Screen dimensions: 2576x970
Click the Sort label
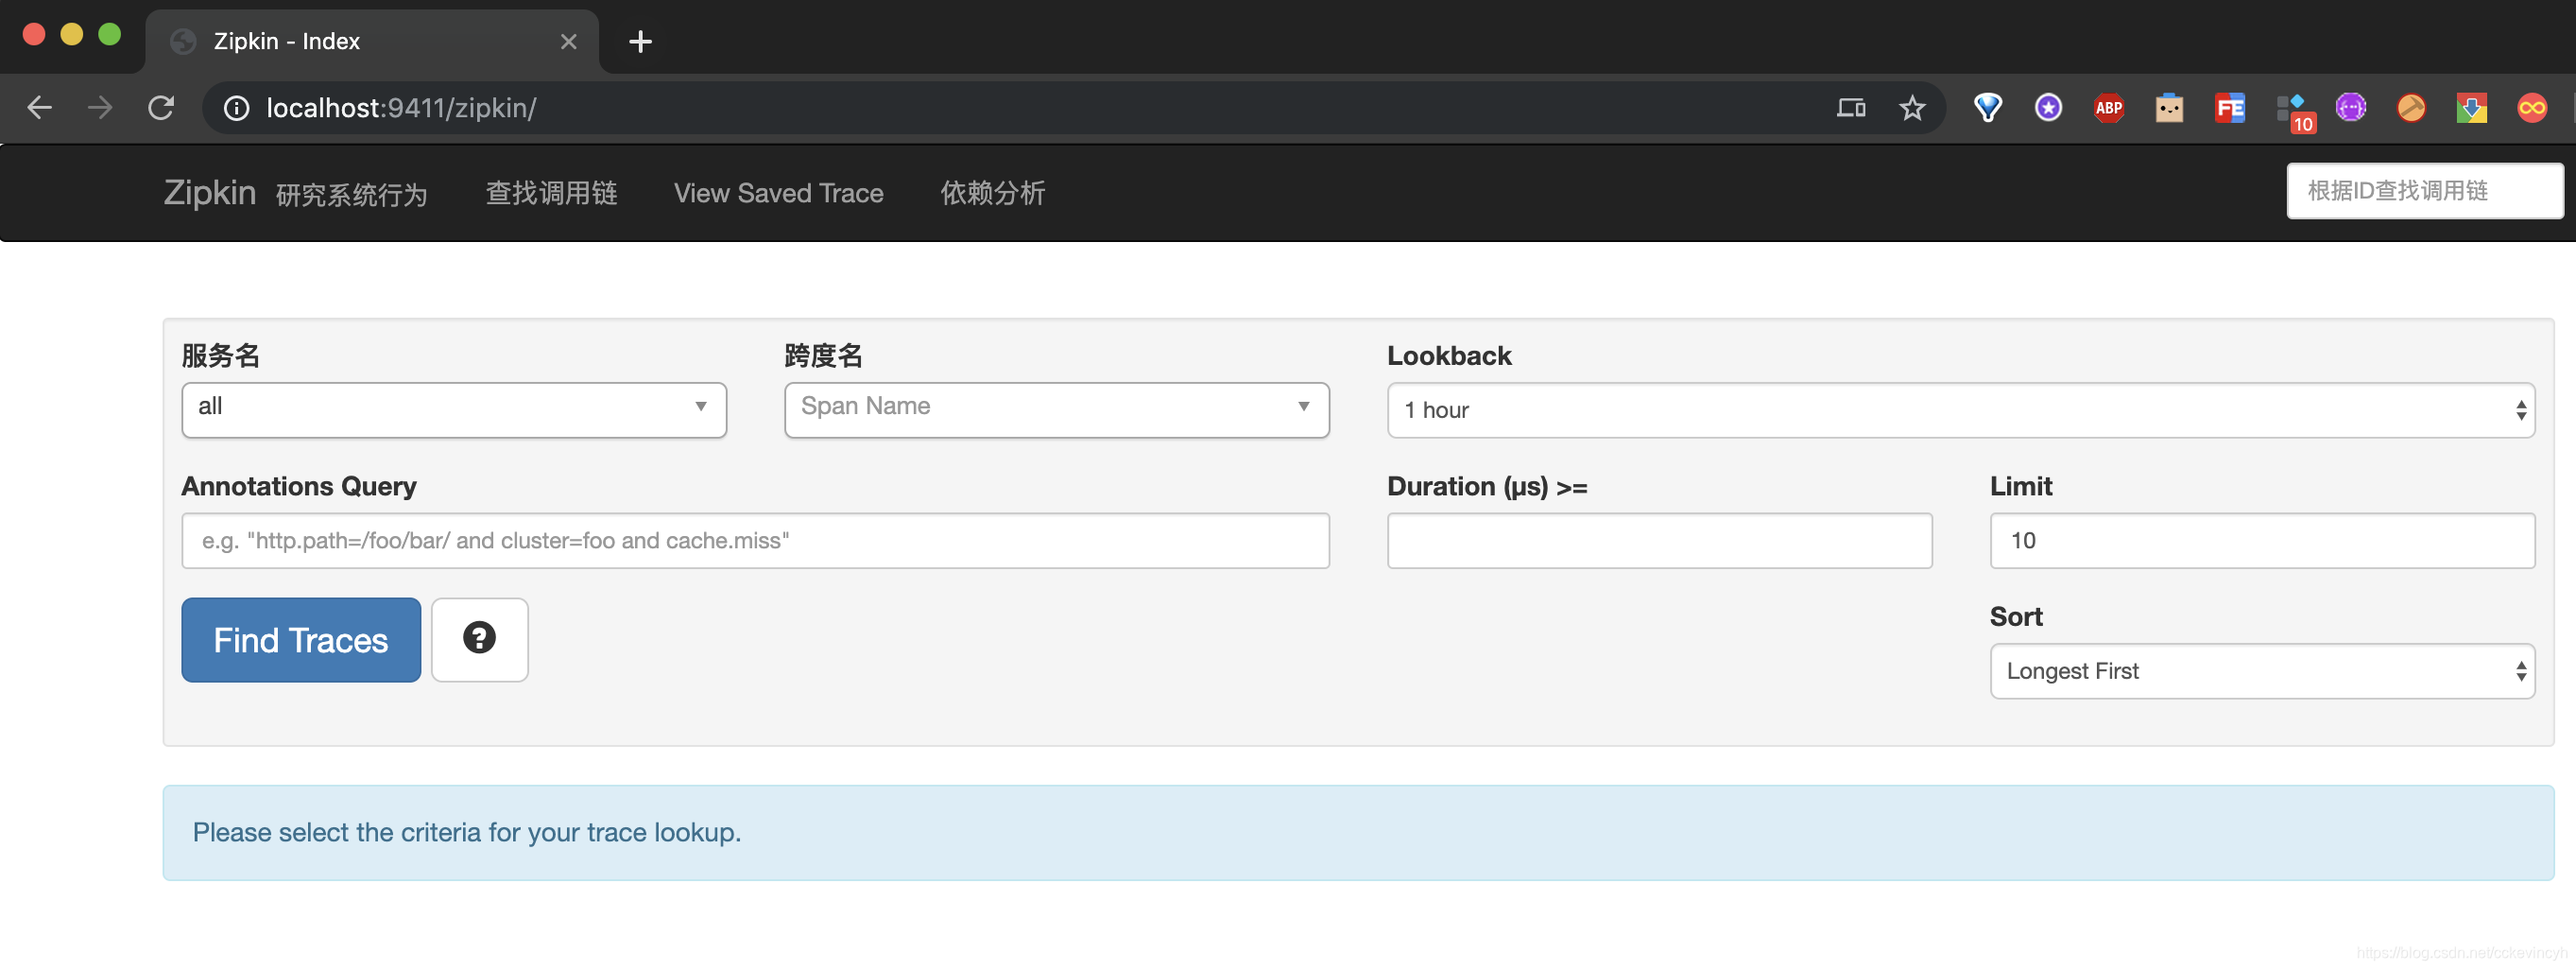coord(2015,617)
